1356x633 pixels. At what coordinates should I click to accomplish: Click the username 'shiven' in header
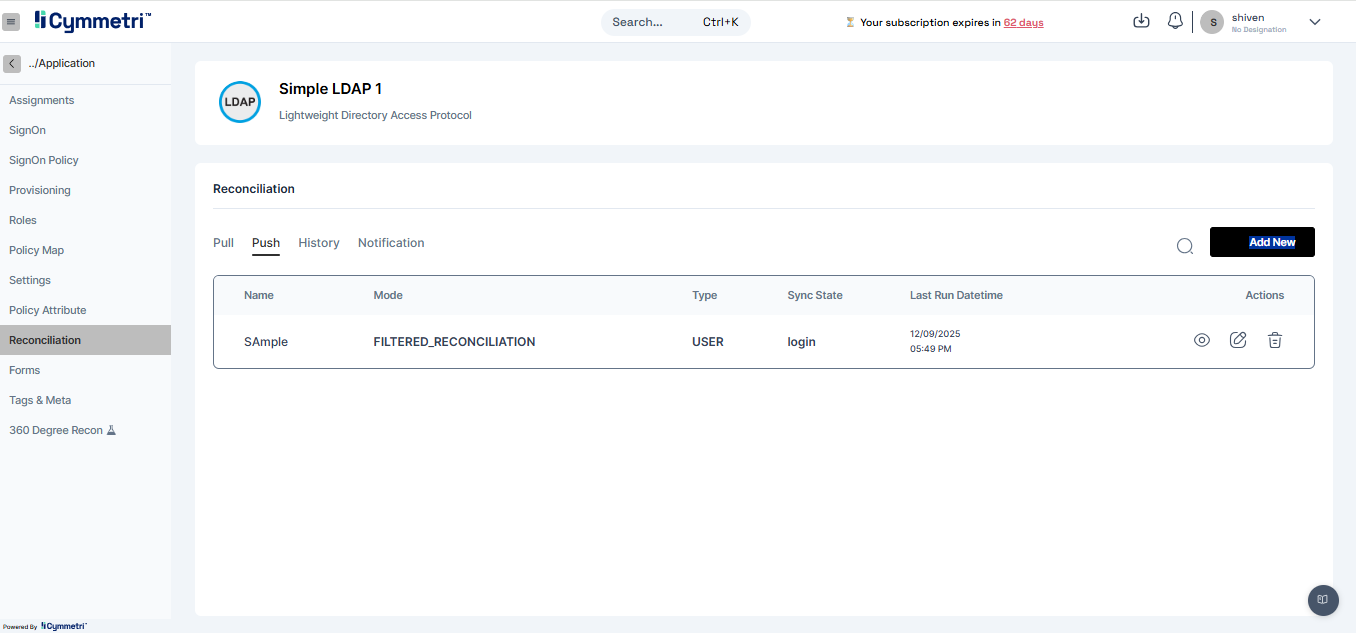click(x=1247, y=17)
